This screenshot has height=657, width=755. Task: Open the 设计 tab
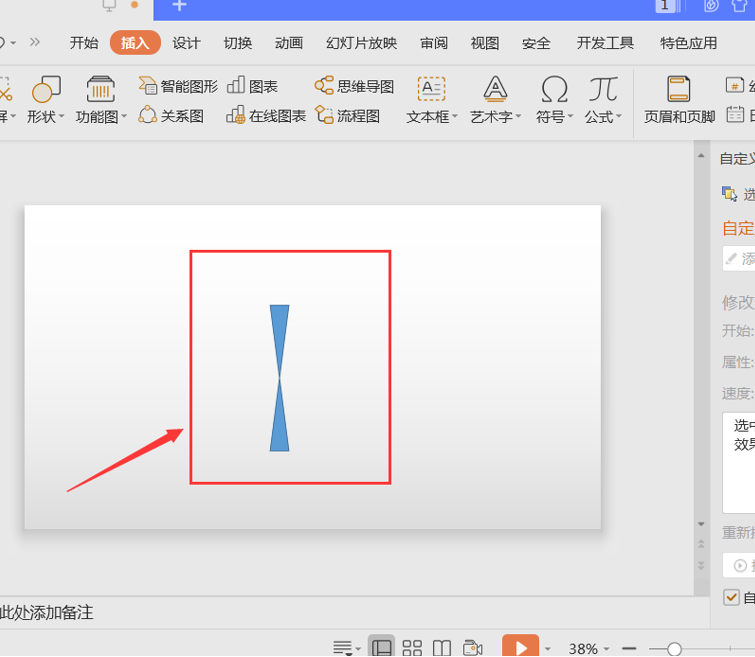[186, 43]
